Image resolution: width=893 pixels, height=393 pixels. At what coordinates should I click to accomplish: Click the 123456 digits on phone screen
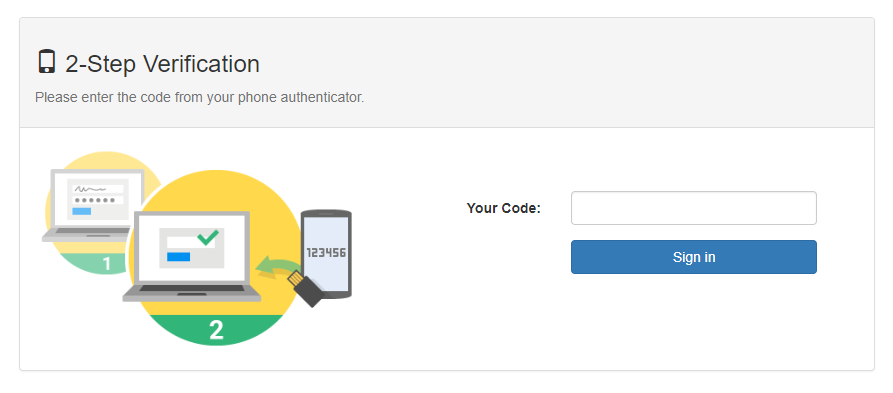point(326,252)
